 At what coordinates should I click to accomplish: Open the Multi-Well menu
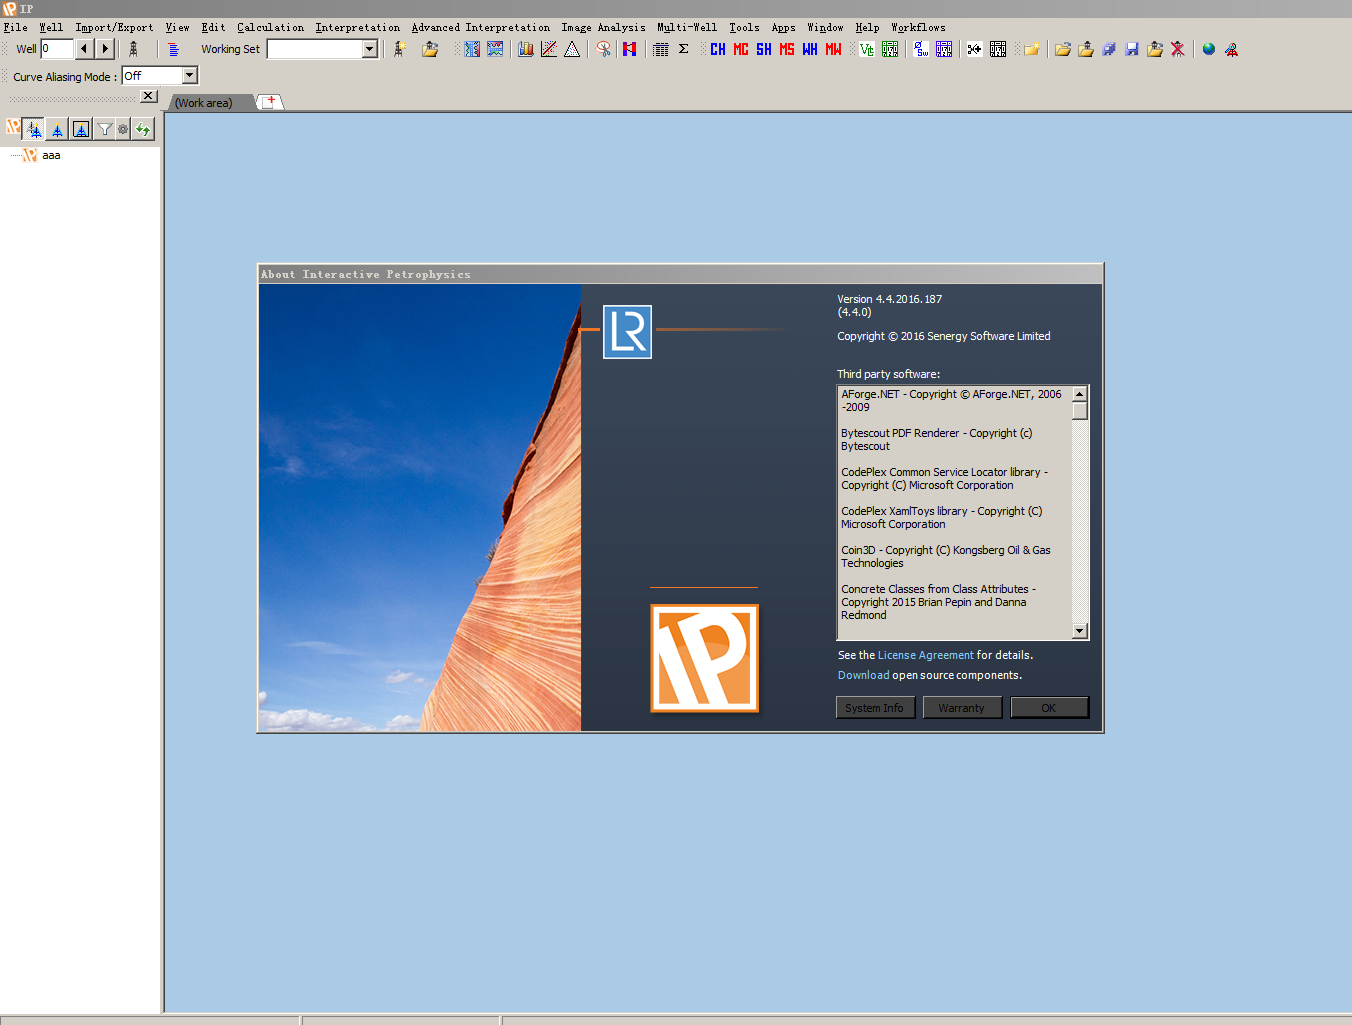click(687, 28)
